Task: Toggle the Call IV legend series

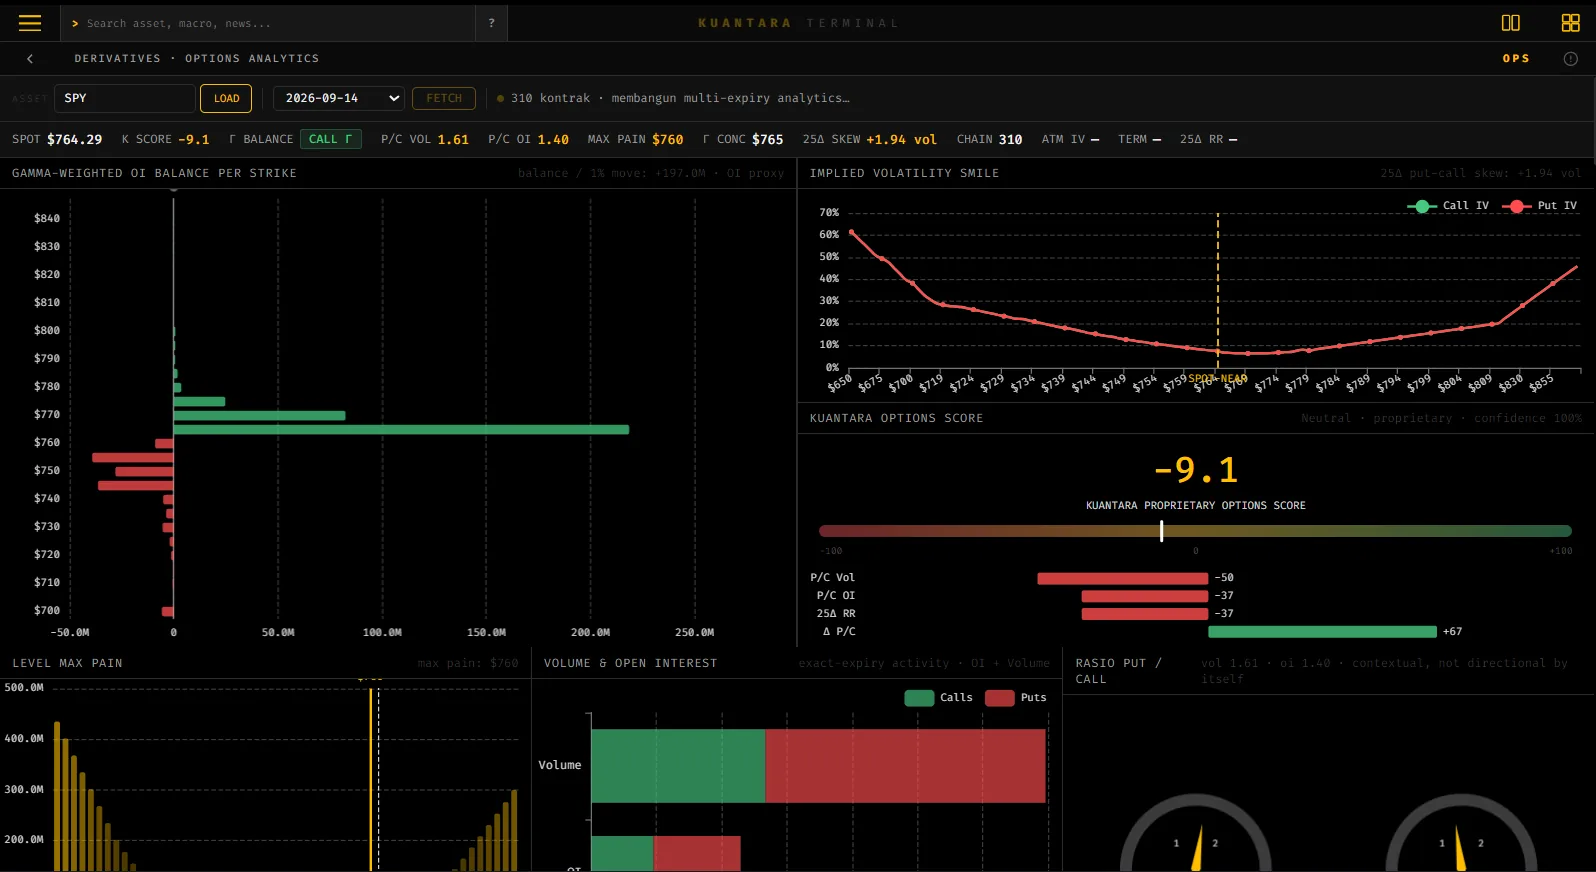Action: [1448, 206]
